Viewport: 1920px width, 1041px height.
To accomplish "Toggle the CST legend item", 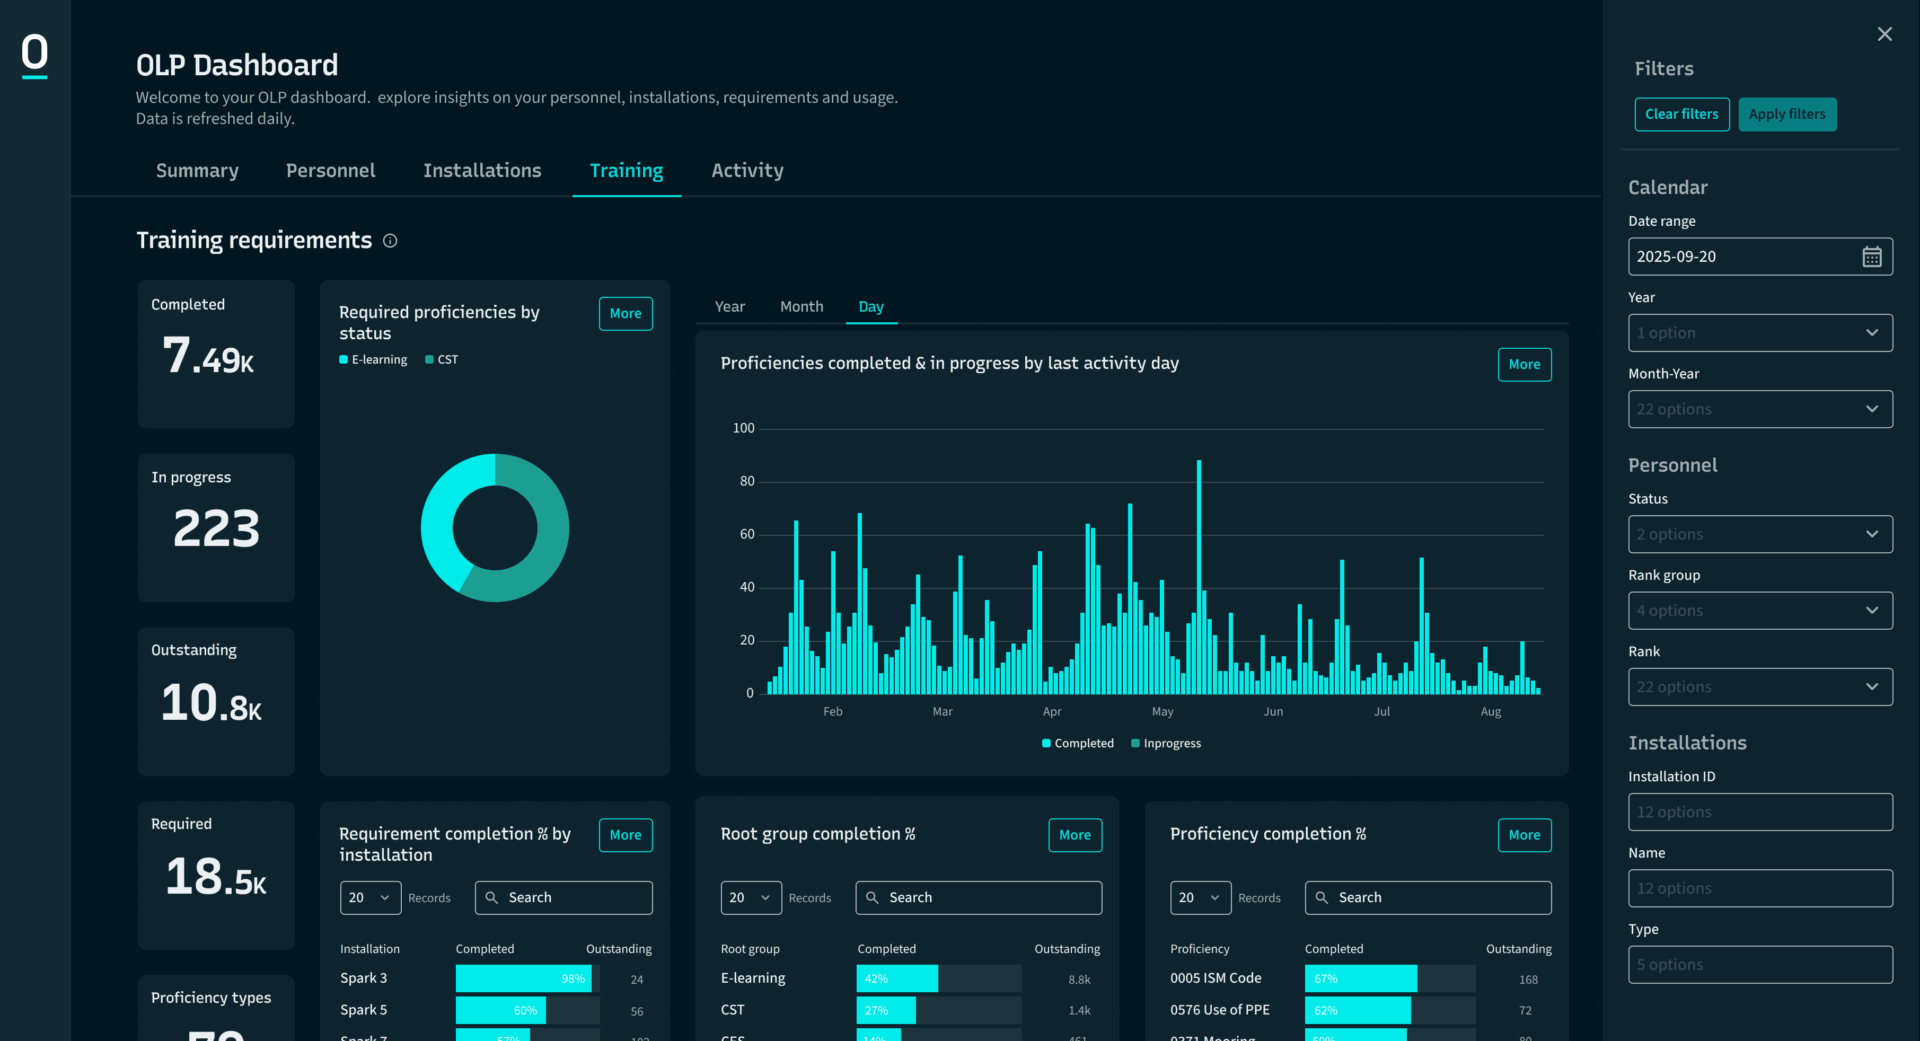I will pos(441,360).
